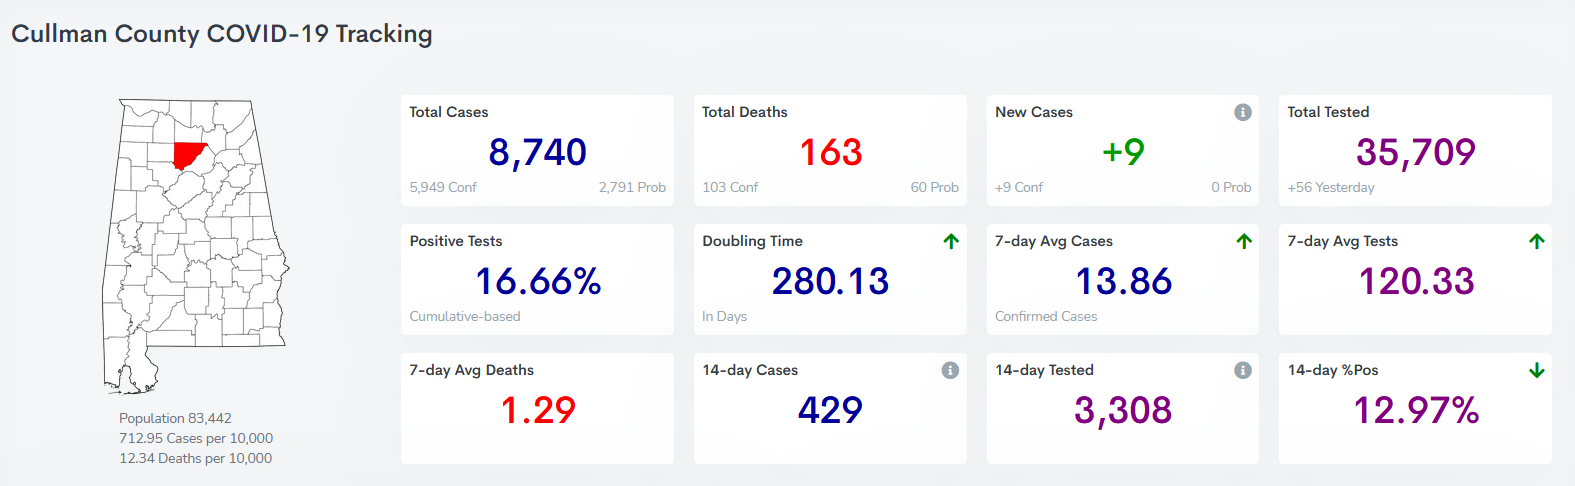Click the up arrow on 7-day Avg Cases
Viewport: 1575px width, 486px height.
tap(1244, 241)
